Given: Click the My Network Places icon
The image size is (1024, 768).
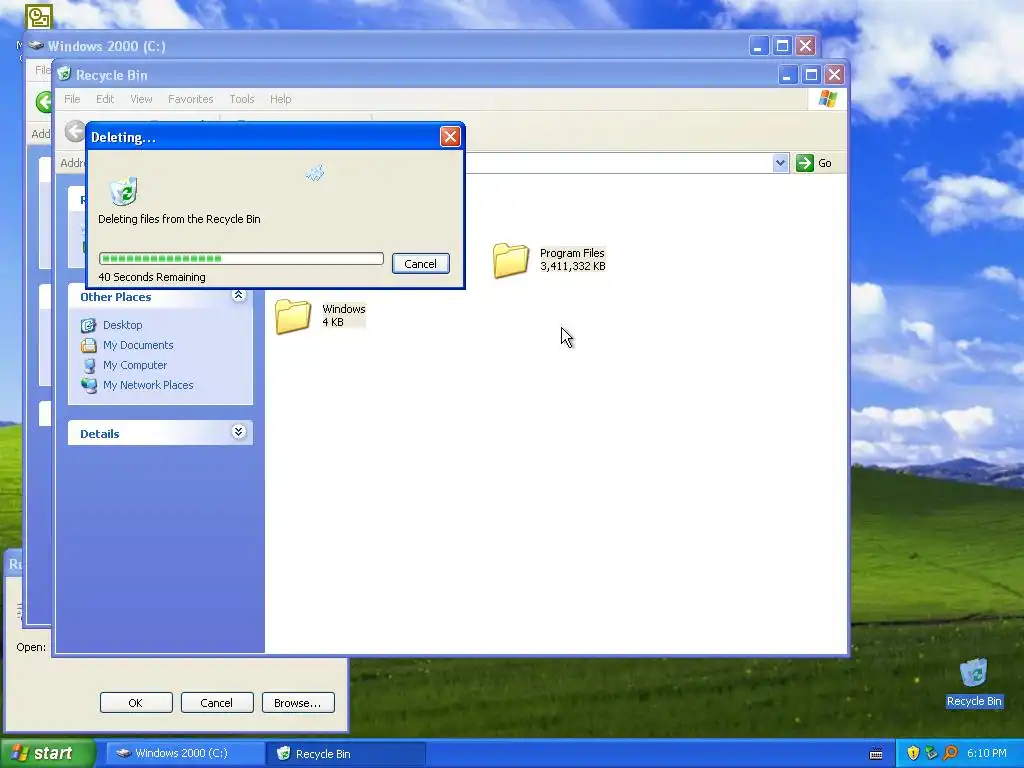Looking at the screenshot, I should pyautogui.click(x=88, y=385).
